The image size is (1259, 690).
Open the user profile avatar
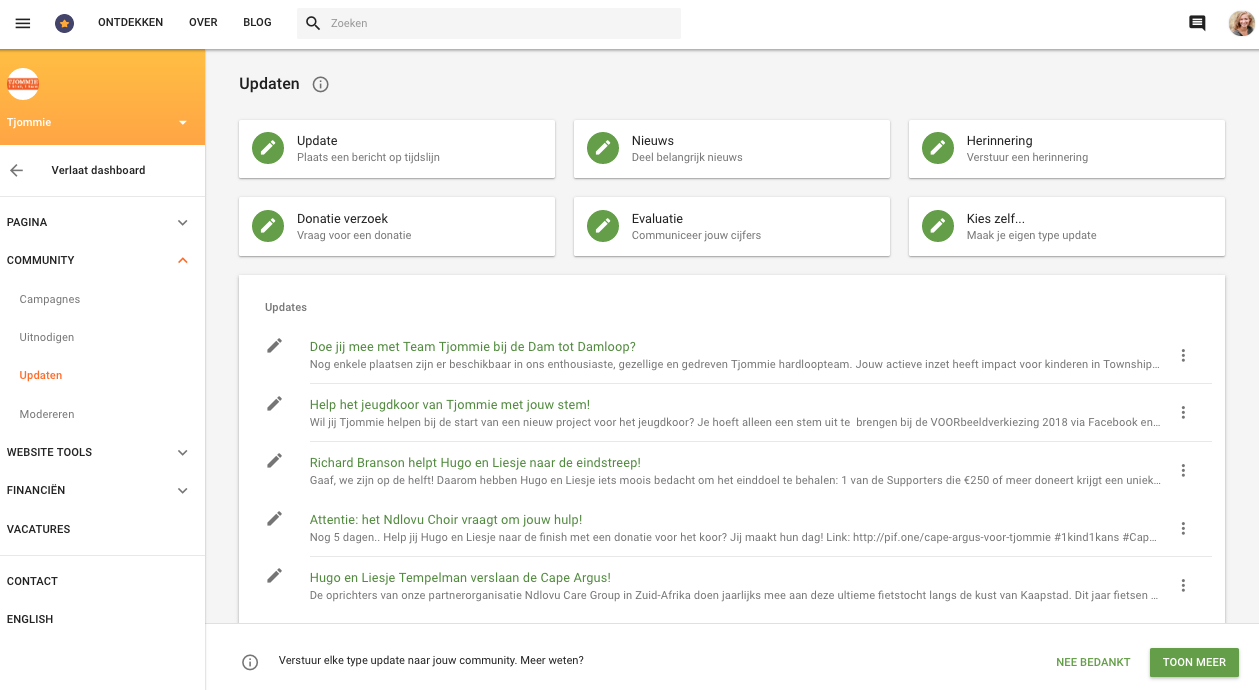coord(1242,23)
